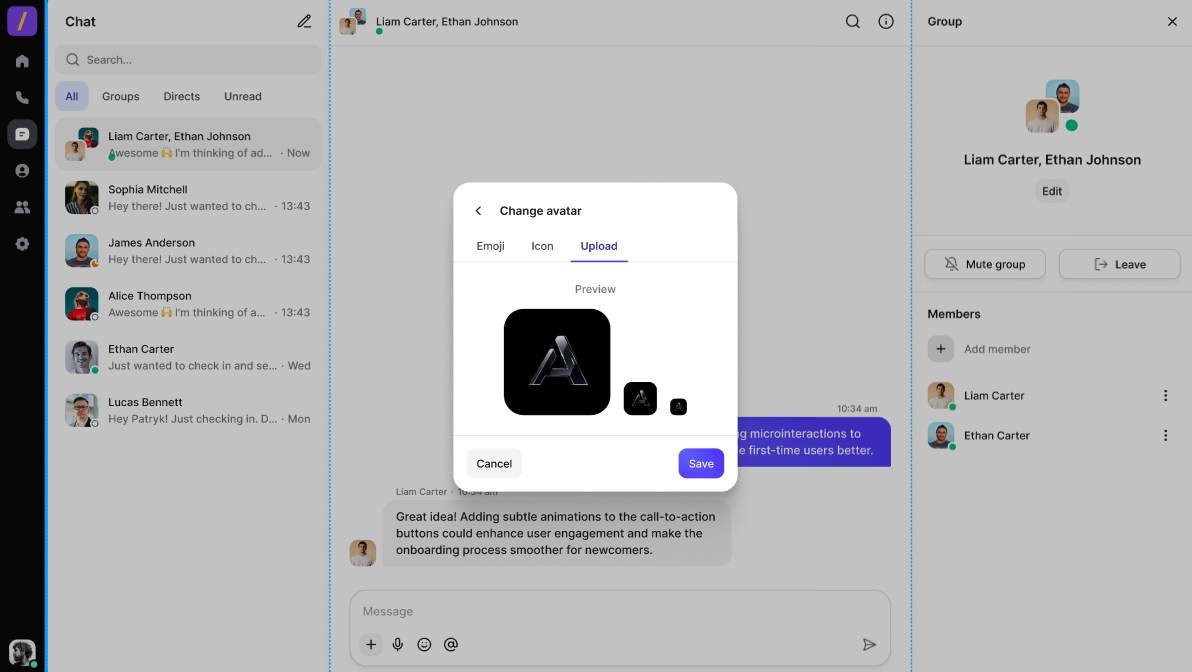This screenshot has width=1192, height=672.
Task: Click the group avatar in the chat header
Action: pos(353,21)
